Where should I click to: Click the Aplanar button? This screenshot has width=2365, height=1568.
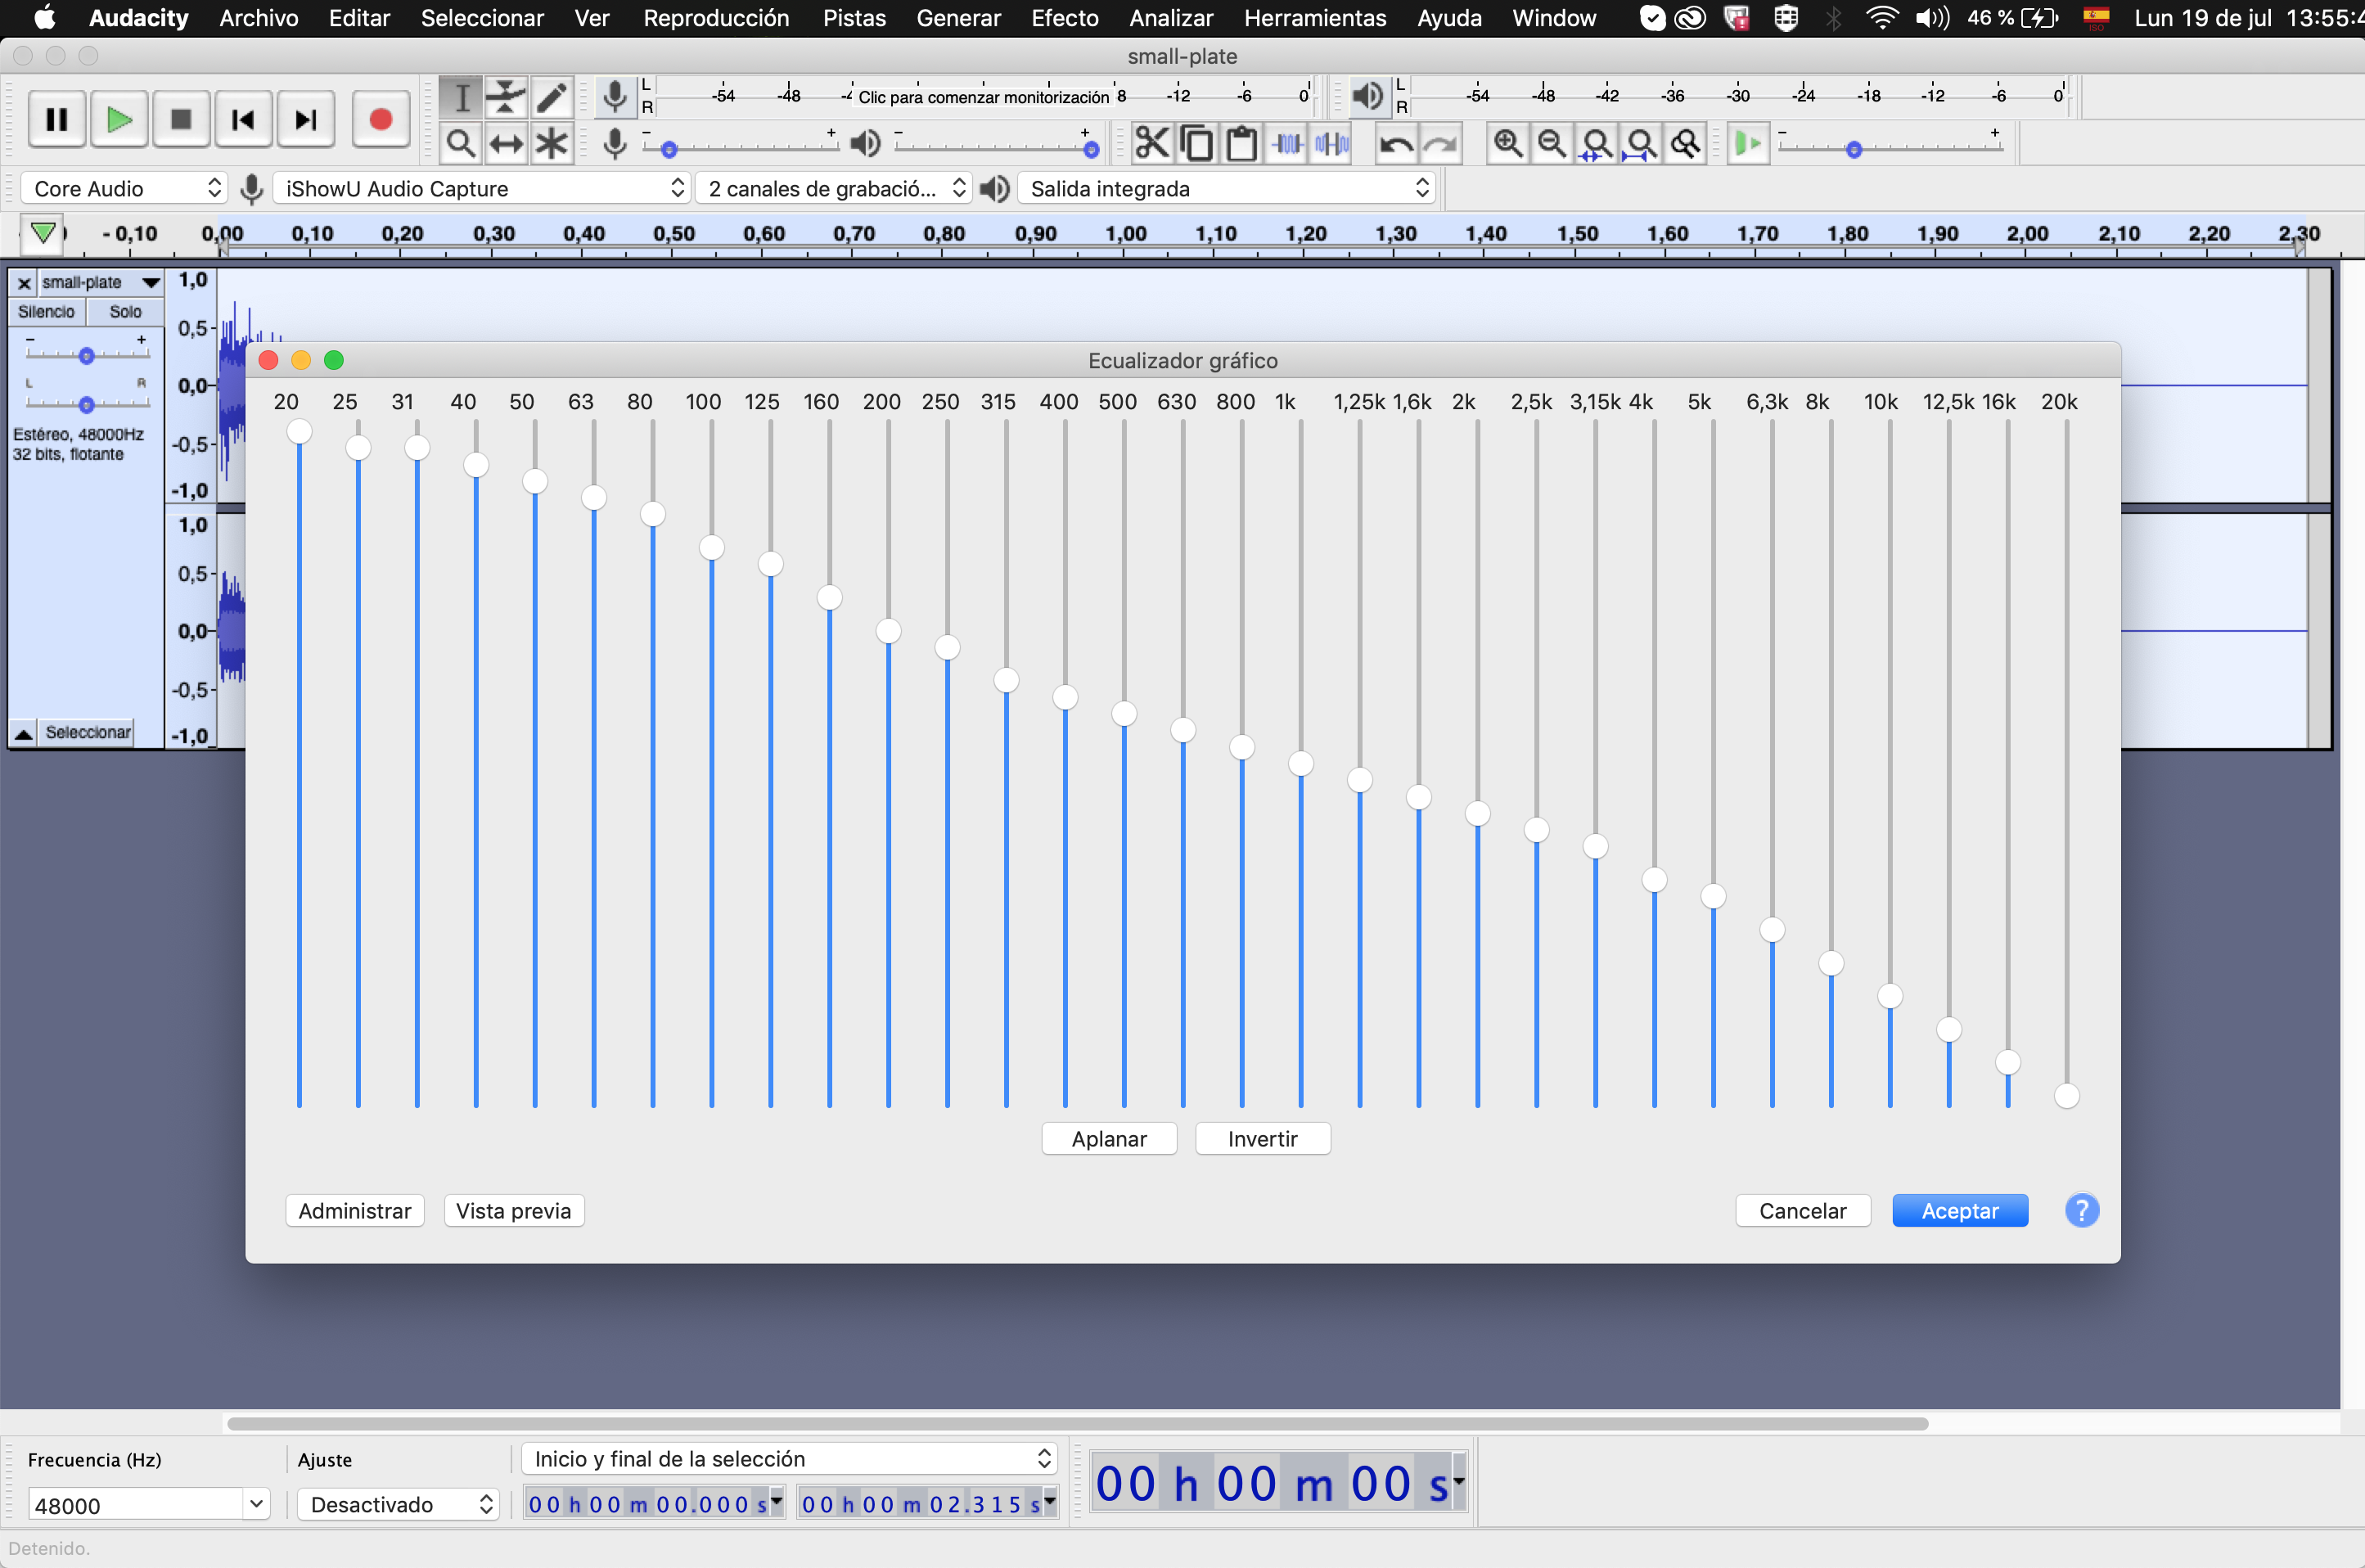click(1109, 1139)
